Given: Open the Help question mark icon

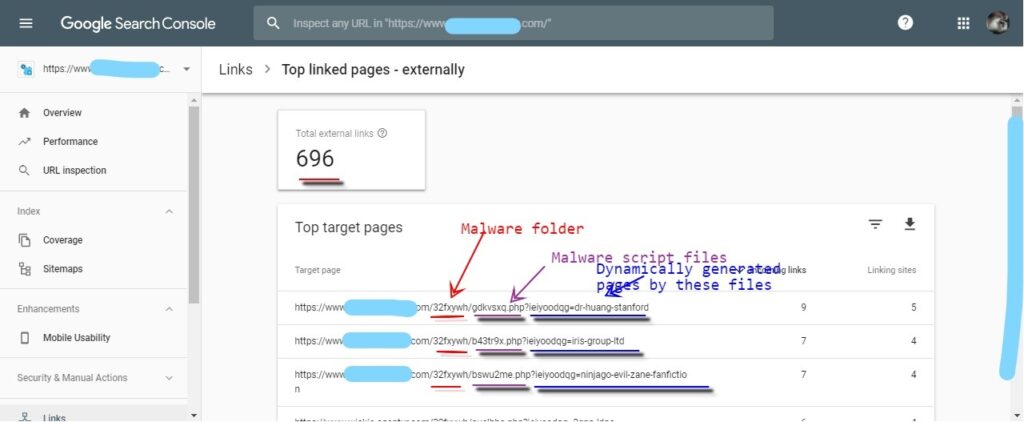Looking at the screenshot, I should [x=905, y=23].
